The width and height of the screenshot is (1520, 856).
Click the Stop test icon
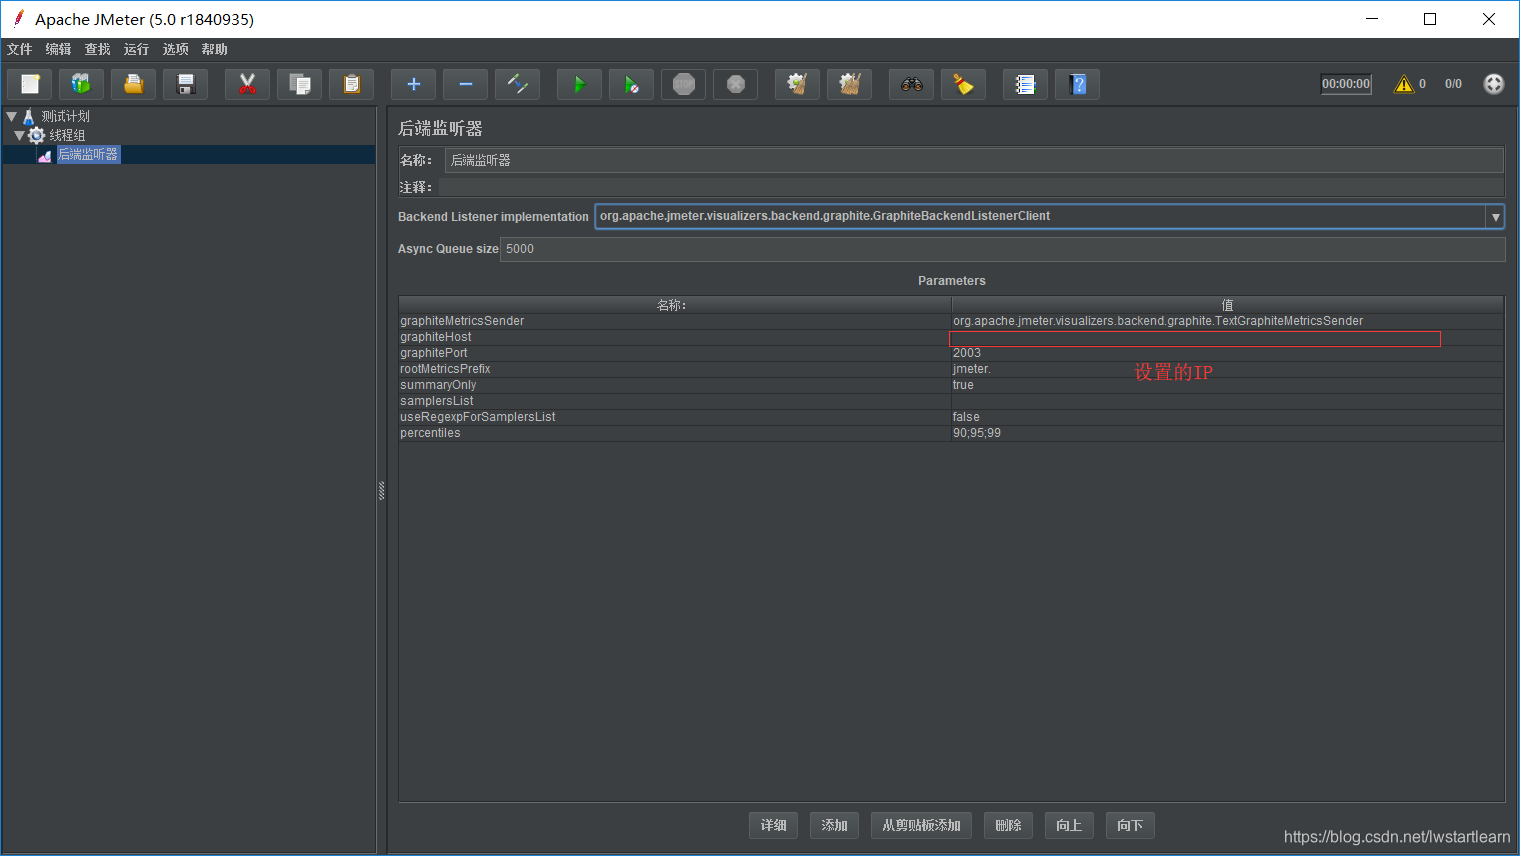[683, 84]
